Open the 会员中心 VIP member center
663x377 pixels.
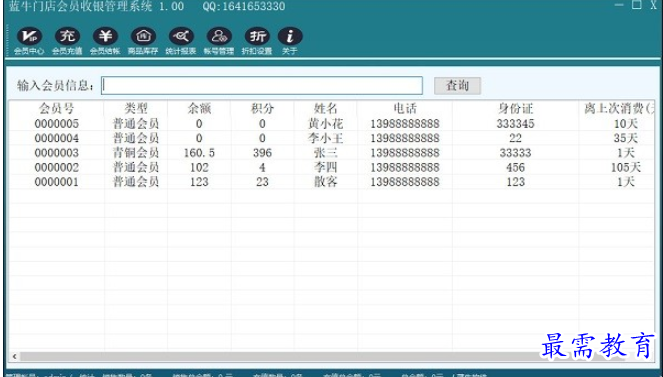coord(29,41)
